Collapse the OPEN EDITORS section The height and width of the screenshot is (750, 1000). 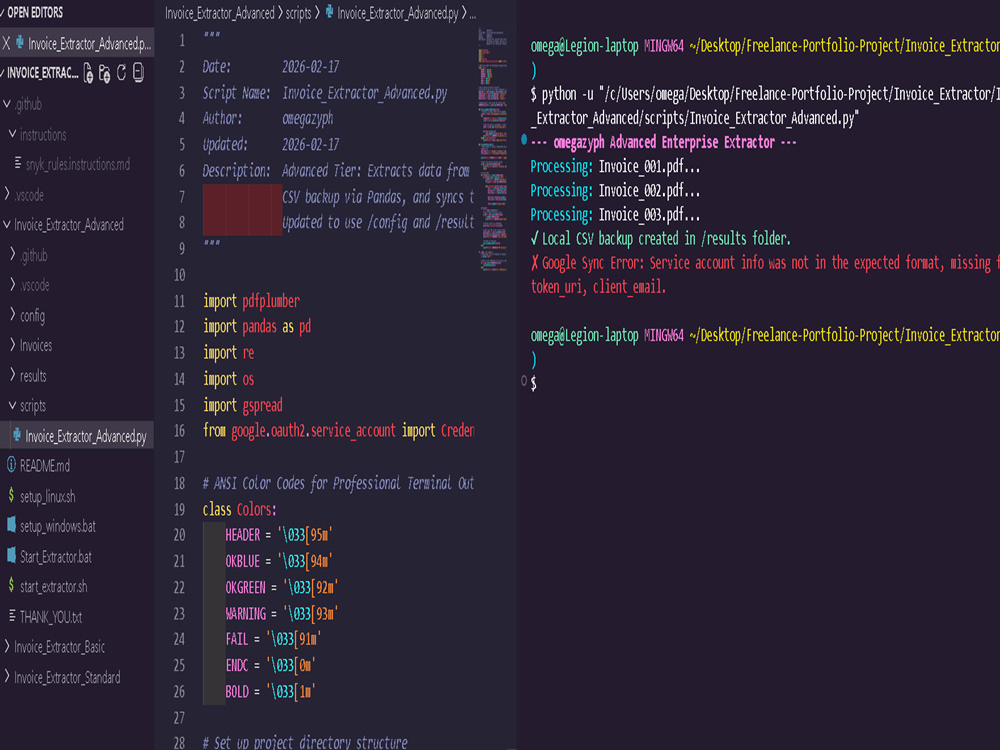[3, 12]
